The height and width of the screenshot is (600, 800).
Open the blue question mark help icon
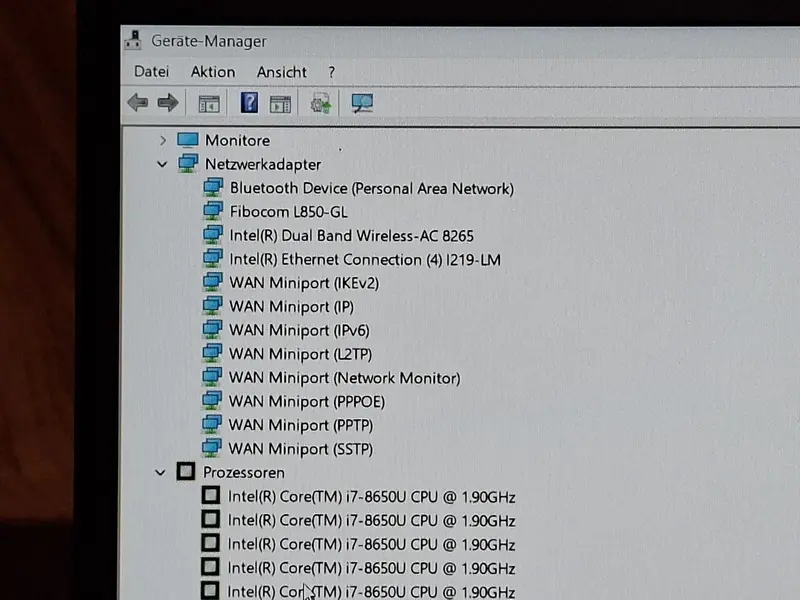point(249,103)
